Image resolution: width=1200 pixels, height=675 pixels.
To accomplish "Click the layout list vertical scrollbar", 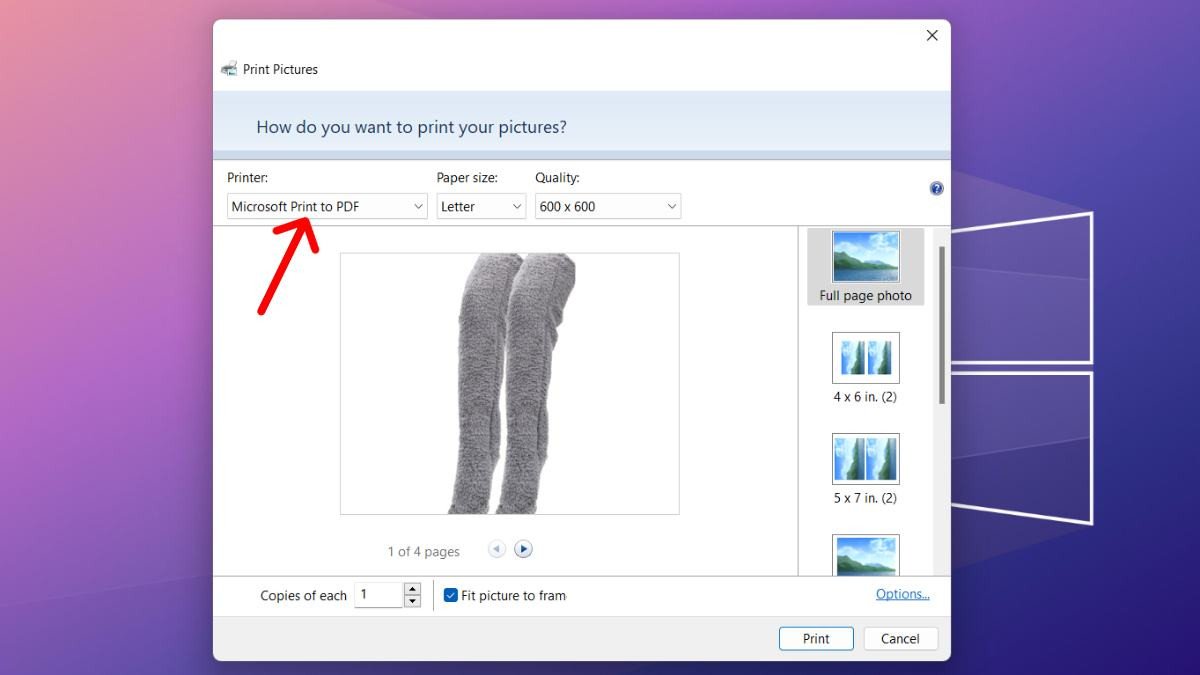I will click(941, 325).
